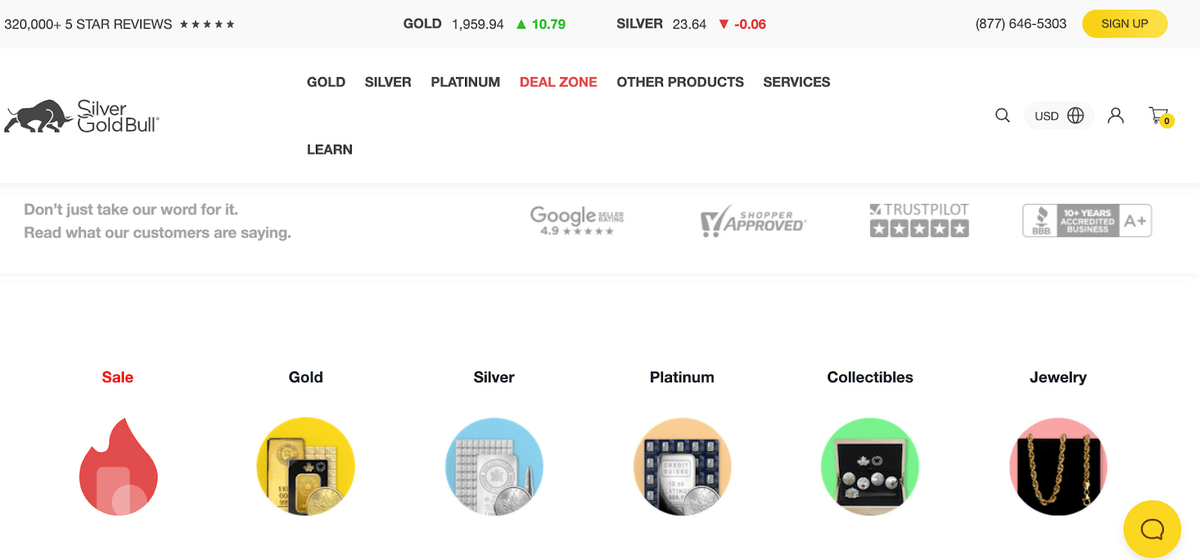This screenshot has height=560, width=1200.
Task: Click the gold spot price 1,959.94
Action: pos(478,24)
